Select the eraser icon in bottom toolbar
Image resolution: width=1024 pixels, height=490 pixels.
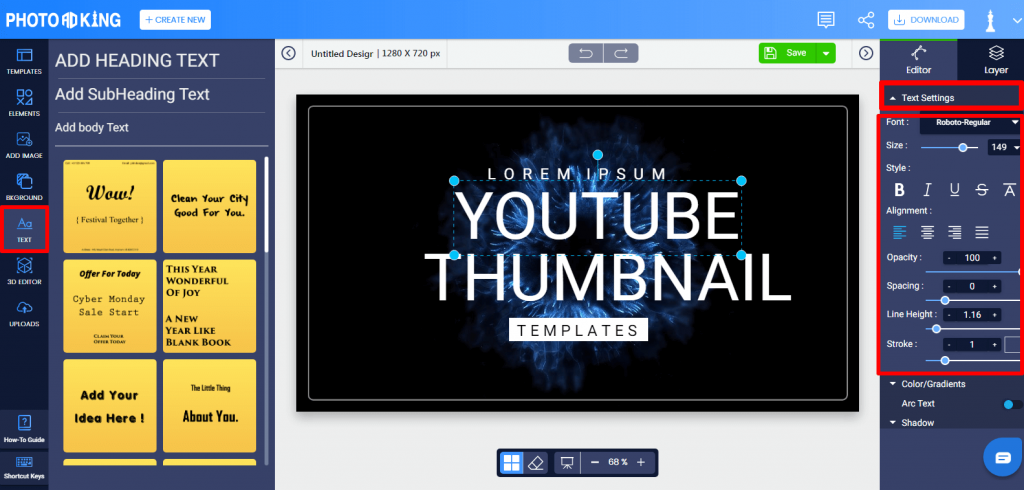pos(536,463)
